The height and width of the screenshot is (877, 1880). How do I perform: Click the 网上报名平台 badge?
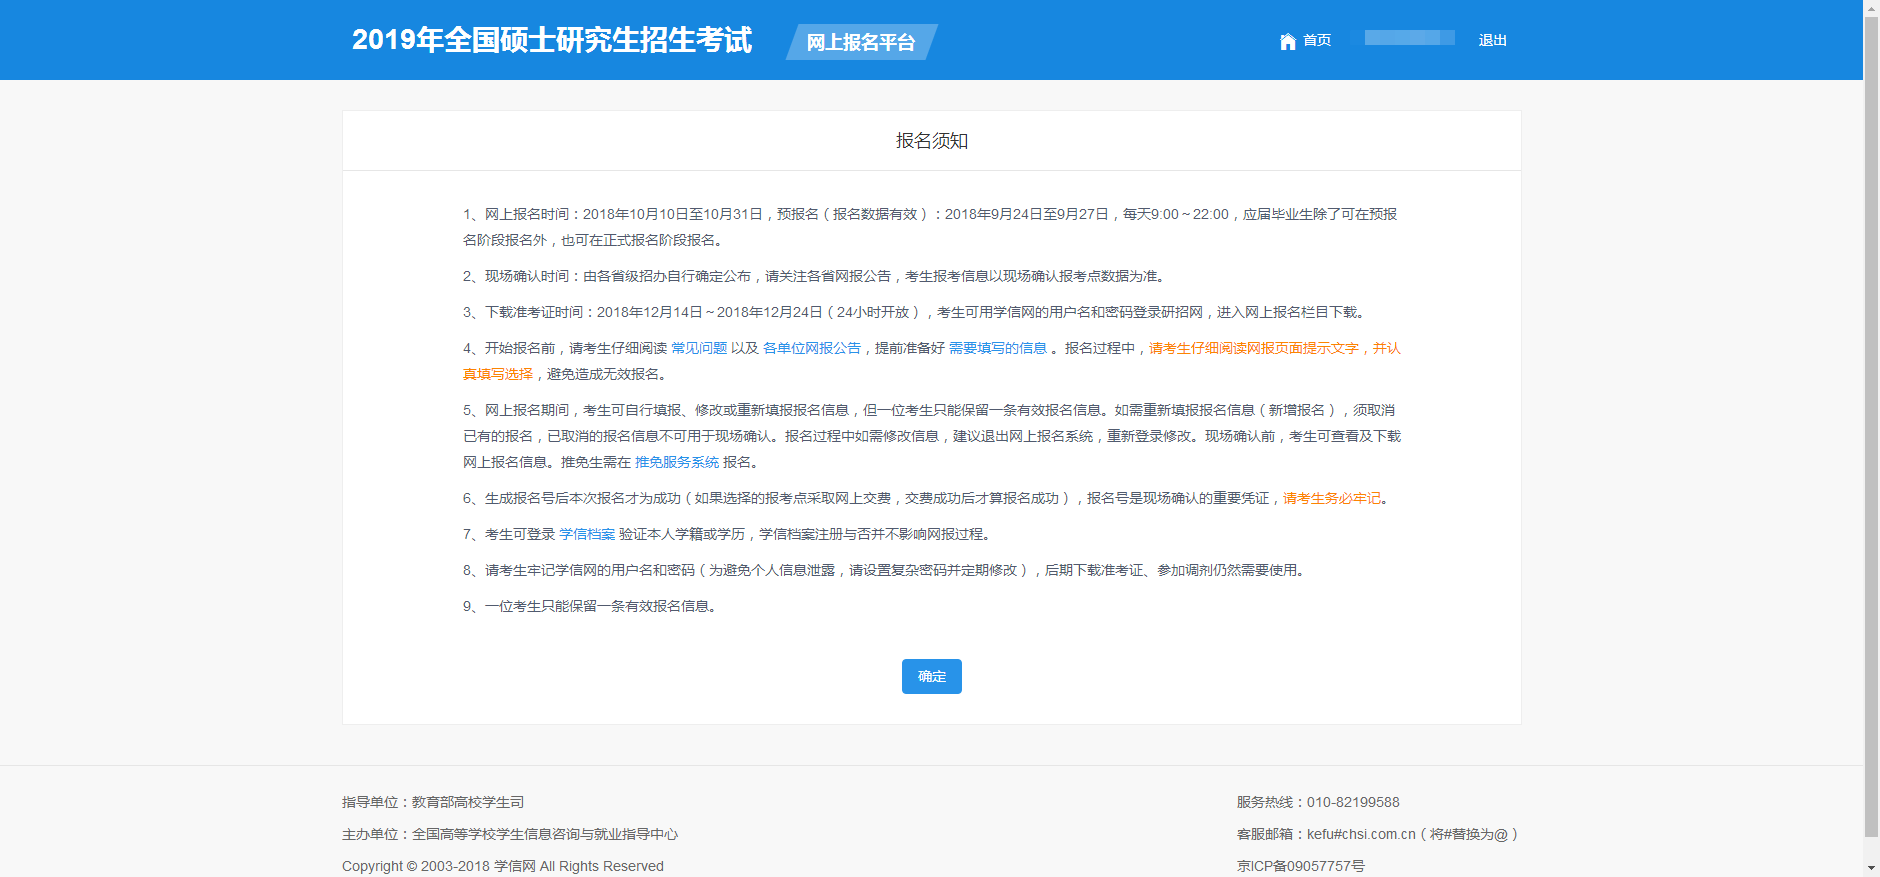click(860, 42)
